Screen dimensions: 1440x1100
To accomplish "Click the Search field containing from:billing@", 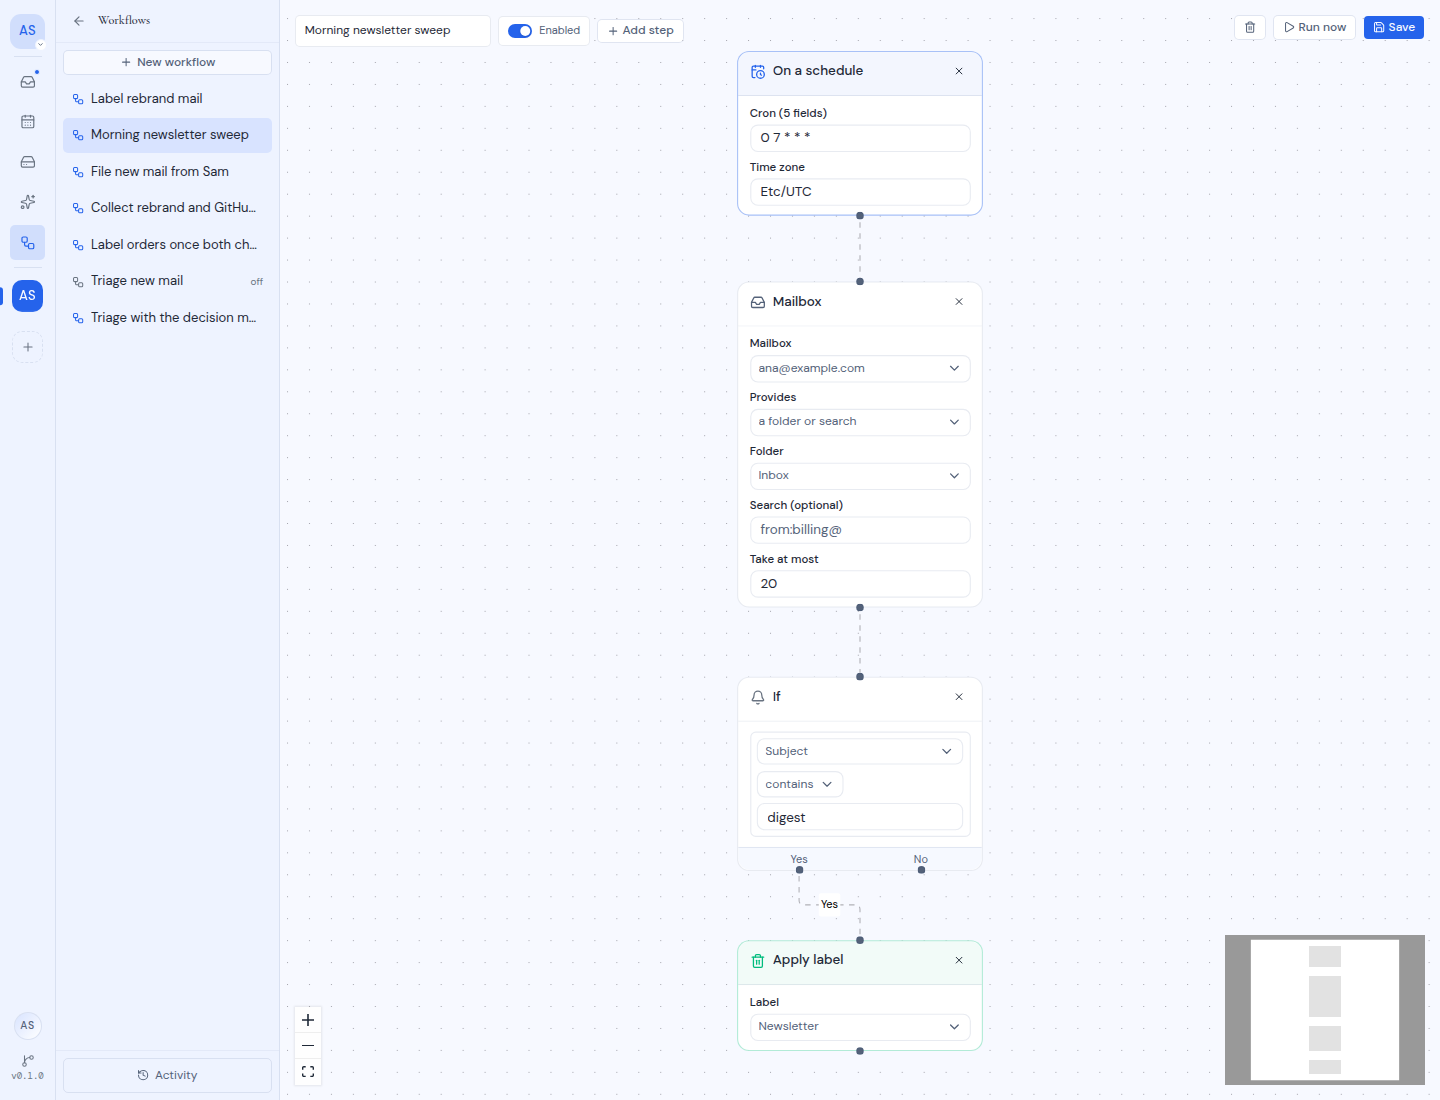I will [x=860, y=530].
